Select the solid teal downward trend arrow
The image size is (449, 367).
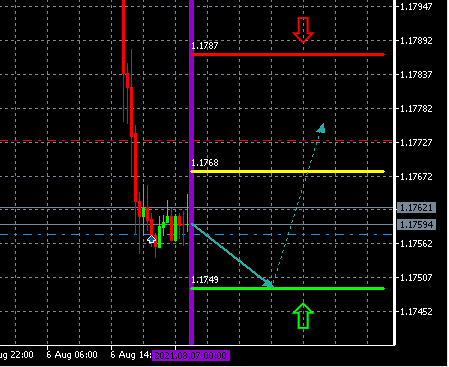click(x=232, y=255)
